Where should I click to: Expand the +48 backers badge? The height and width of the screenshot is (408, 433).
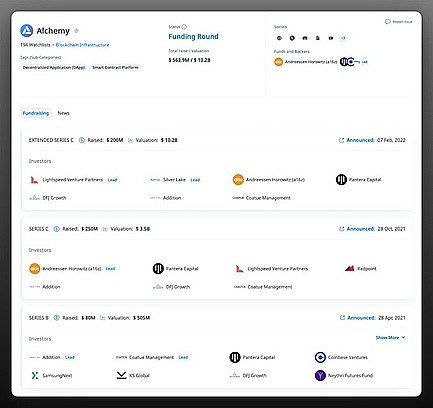(x=364, y=62)
